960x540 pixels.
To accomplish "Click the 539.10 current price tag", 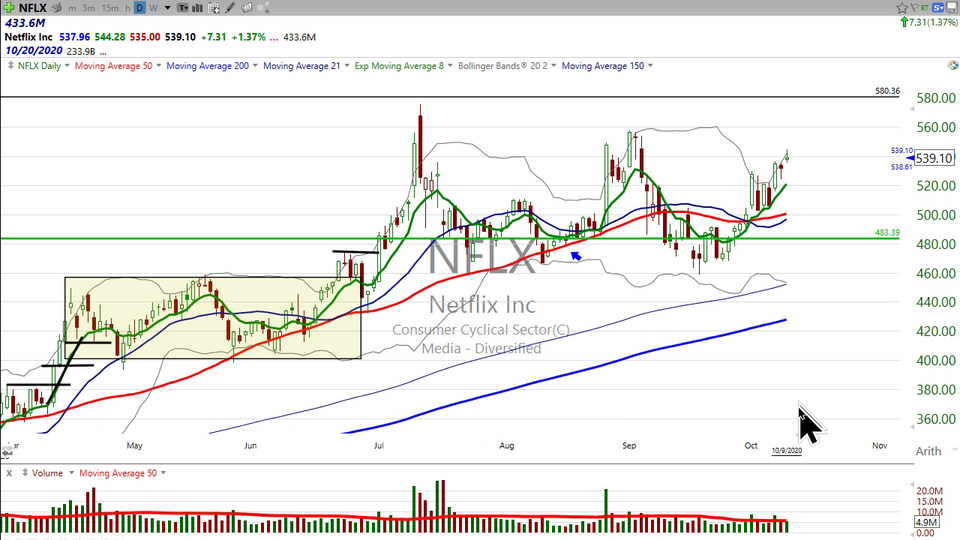I will click(934, 158).
